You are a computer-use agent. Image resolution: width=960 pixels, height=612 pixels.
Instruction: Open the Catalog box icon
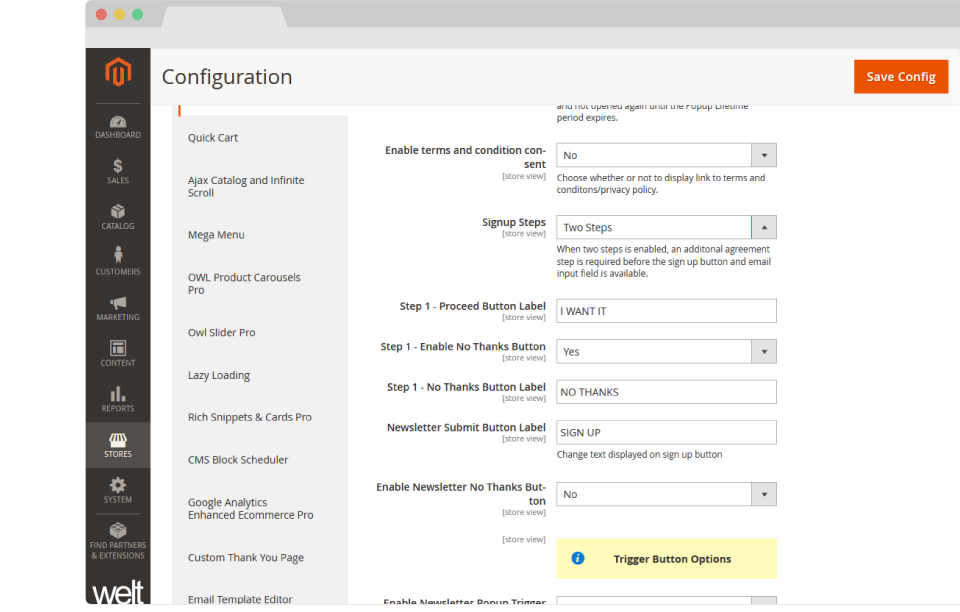[118, 212]
